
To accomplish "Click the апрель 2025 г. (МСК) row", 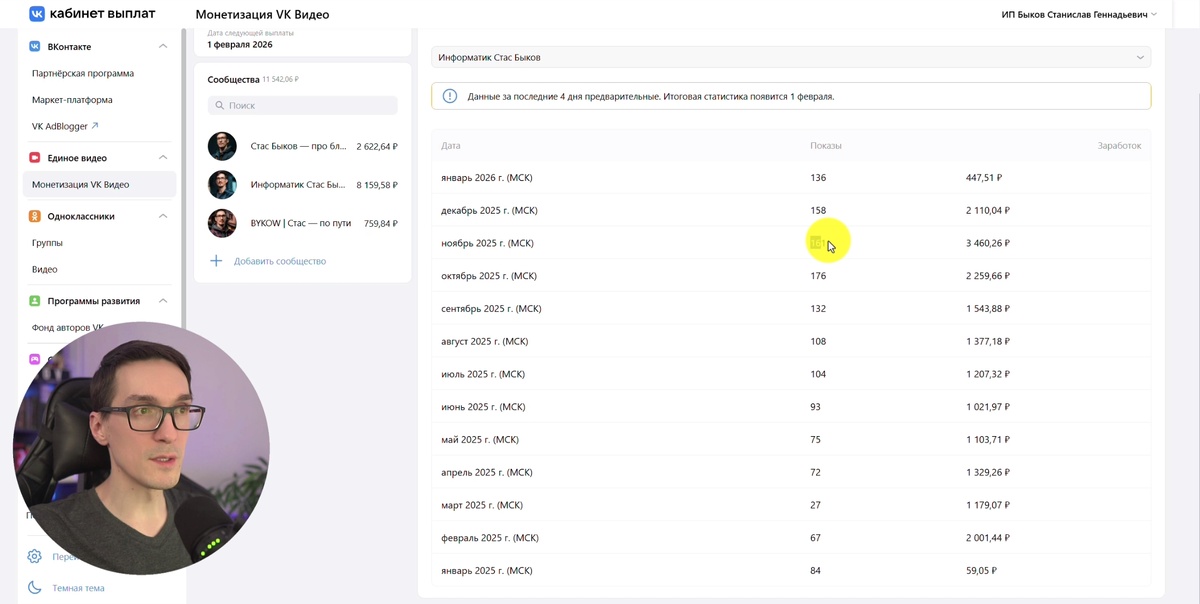I will [x=791, y=472].
